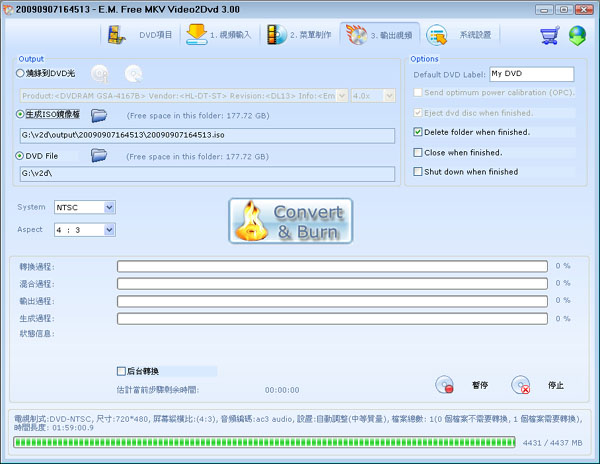Minimize the Video2Dvd window
The width and height of the screenshot is (600, 464).
[x=543, y=10]
